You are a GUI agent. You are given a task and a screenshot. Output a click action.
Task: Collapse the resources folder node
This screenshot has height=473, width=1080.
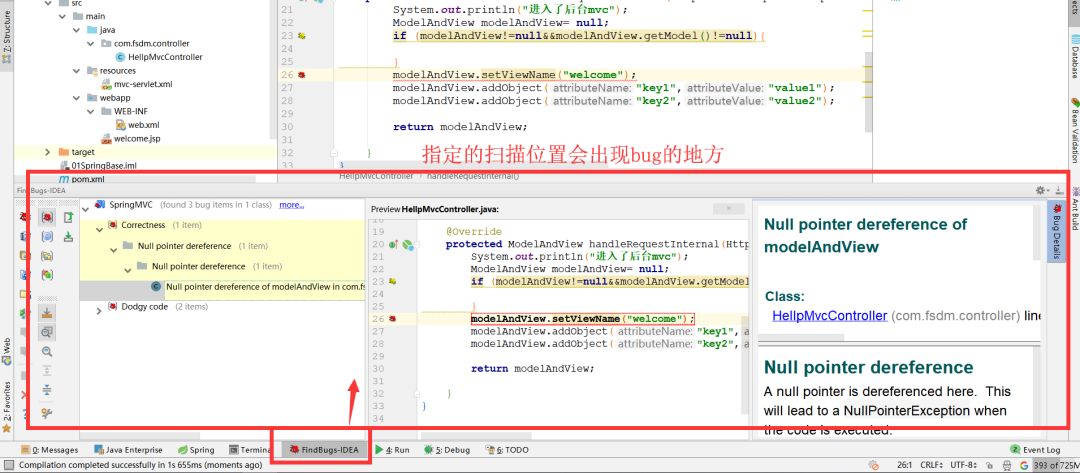coord(76,71)
